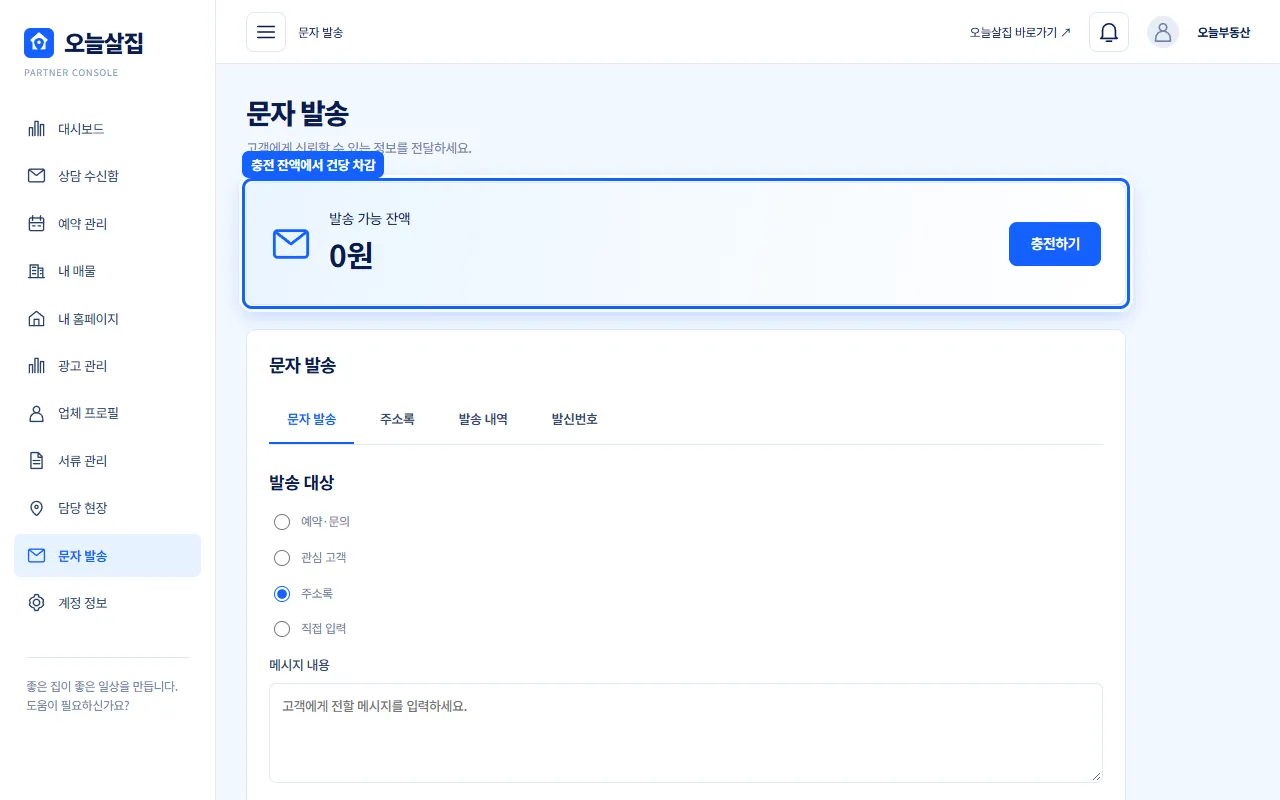Switch to the 발신번호 tab
The width and height of the screenshot is (1280, 800).
point(575,419)
